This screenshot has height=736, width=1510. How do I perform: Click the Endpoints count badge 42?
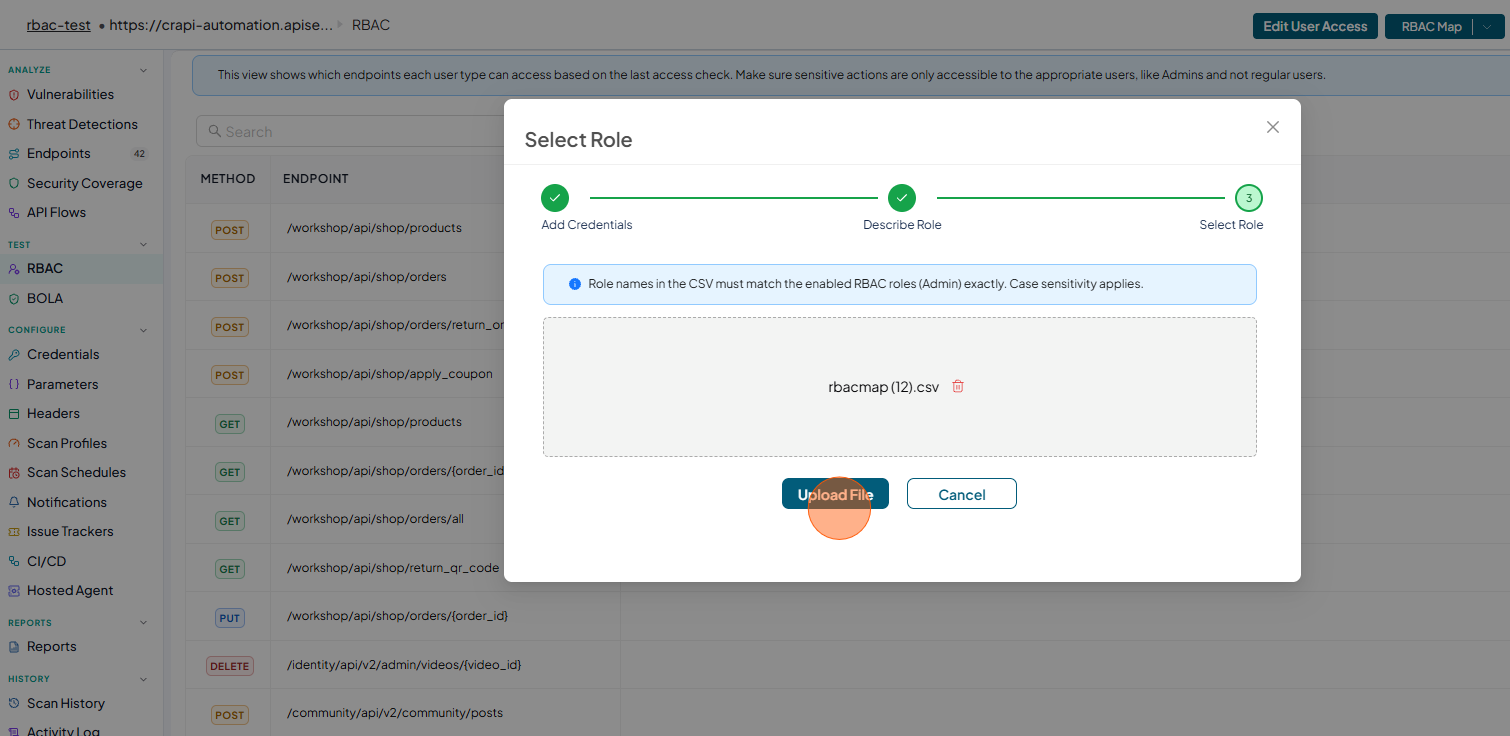pos(140,153)
